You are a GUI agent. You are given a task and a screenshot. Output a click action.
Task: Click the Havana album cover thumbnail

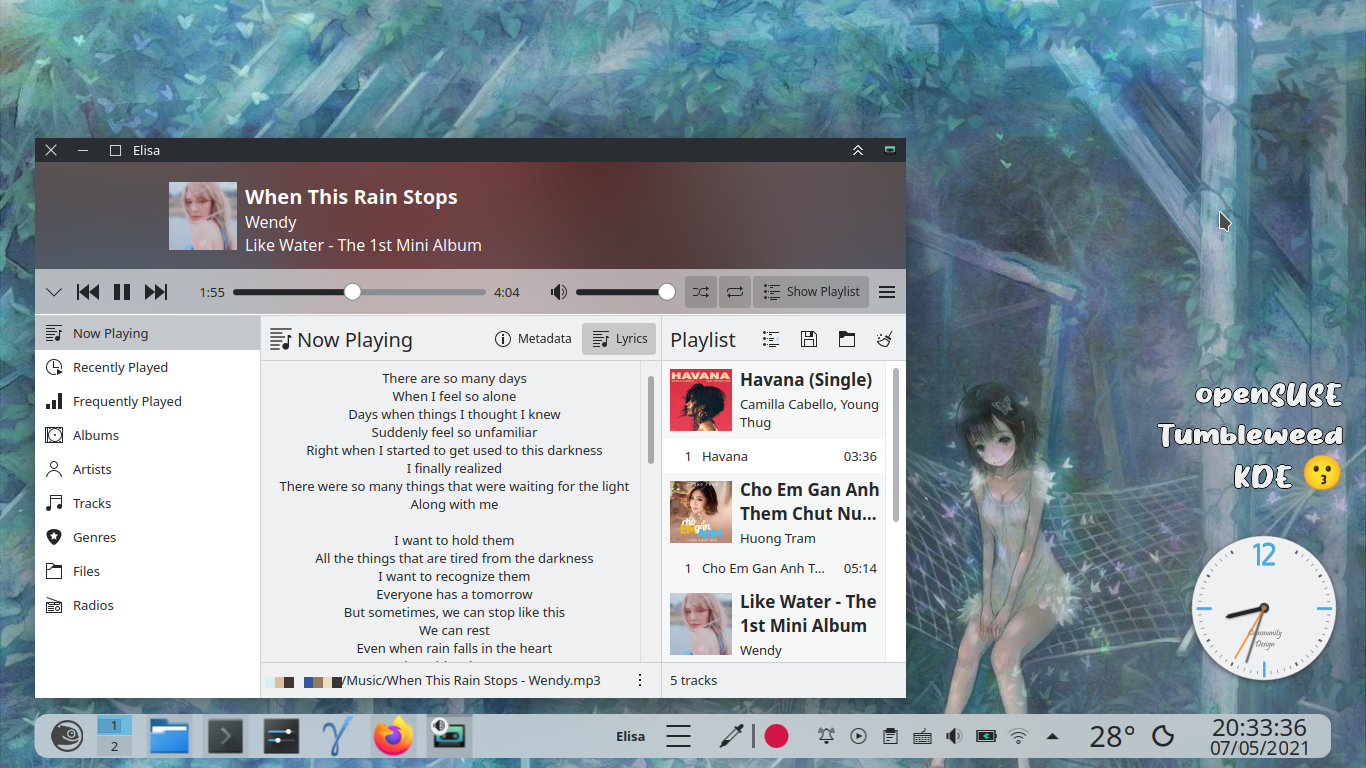click(x=701, y=400)
